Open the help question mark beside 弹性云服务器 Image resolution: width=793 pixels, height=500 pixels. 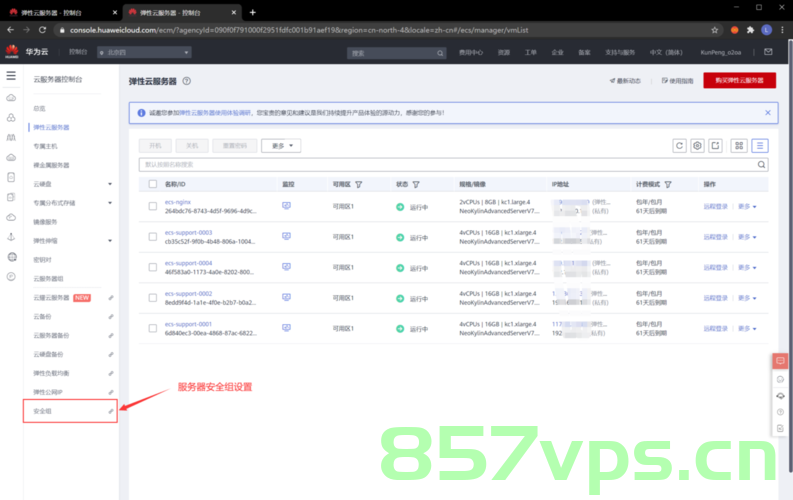pyautogui.click(x=187, y=81)
